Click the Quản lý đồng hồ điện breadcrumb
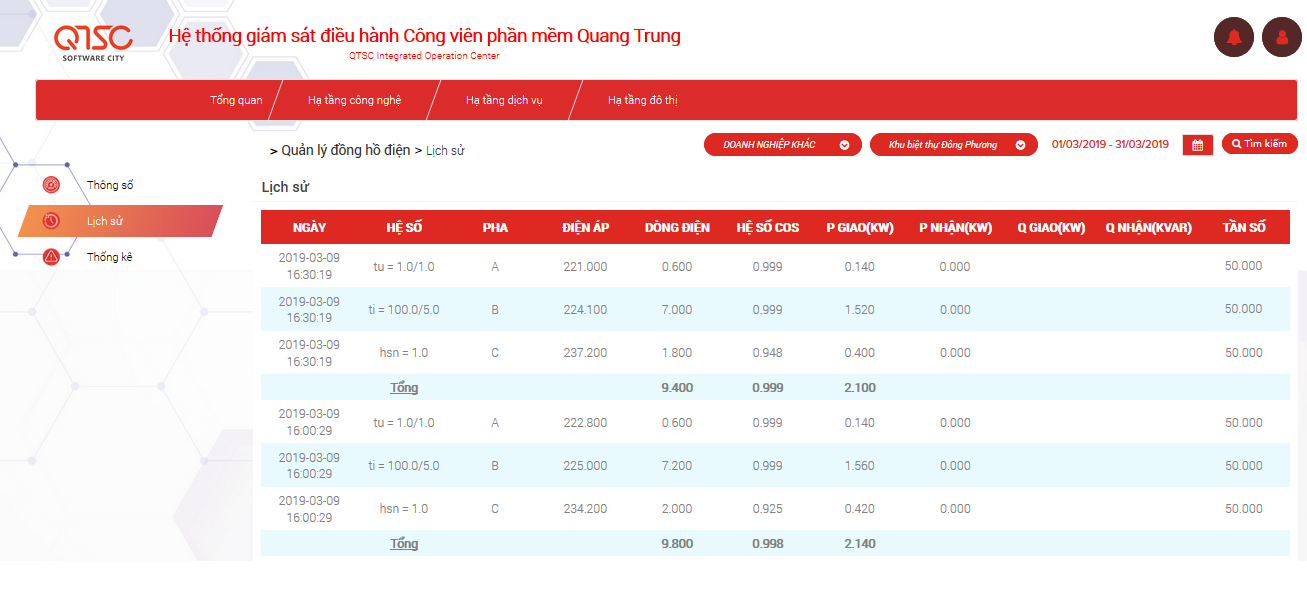 point(345,150)
